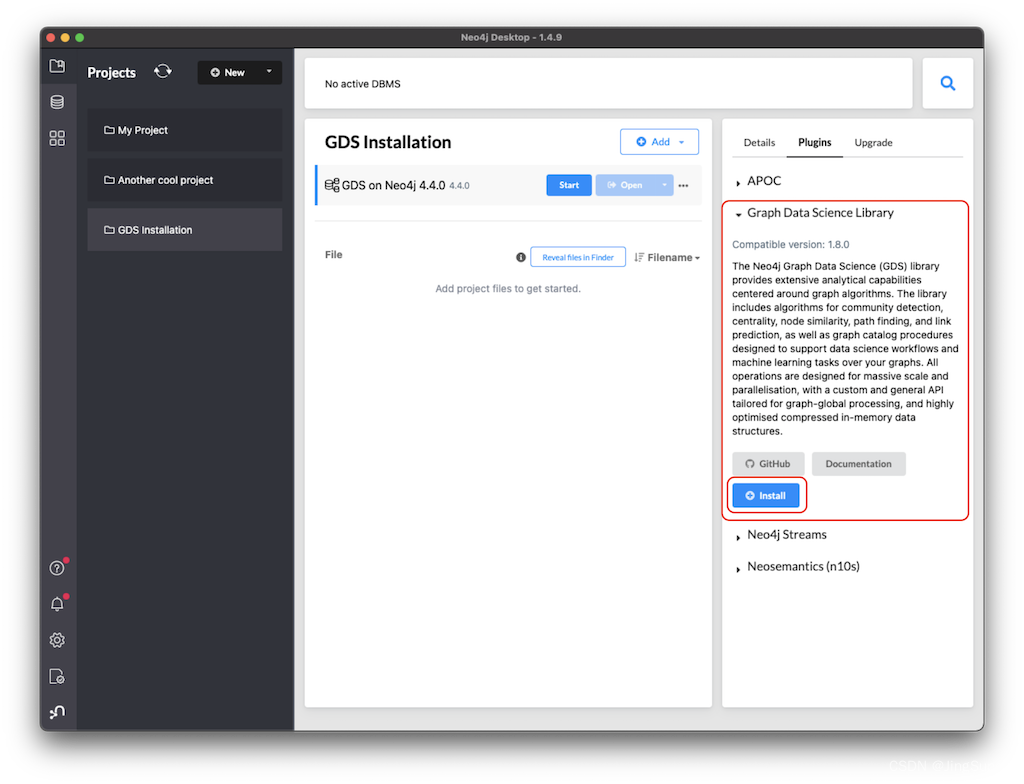Click the File label
The height and width of the screenshot is (784, 1024).
(x=333, y=255)
